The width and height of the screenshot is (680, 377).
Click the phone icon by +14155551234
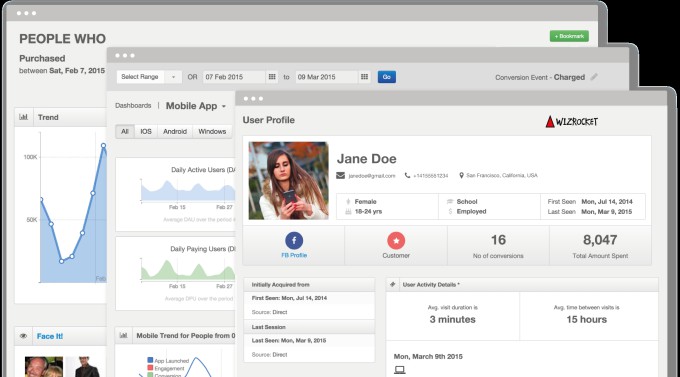coord(407,175)
